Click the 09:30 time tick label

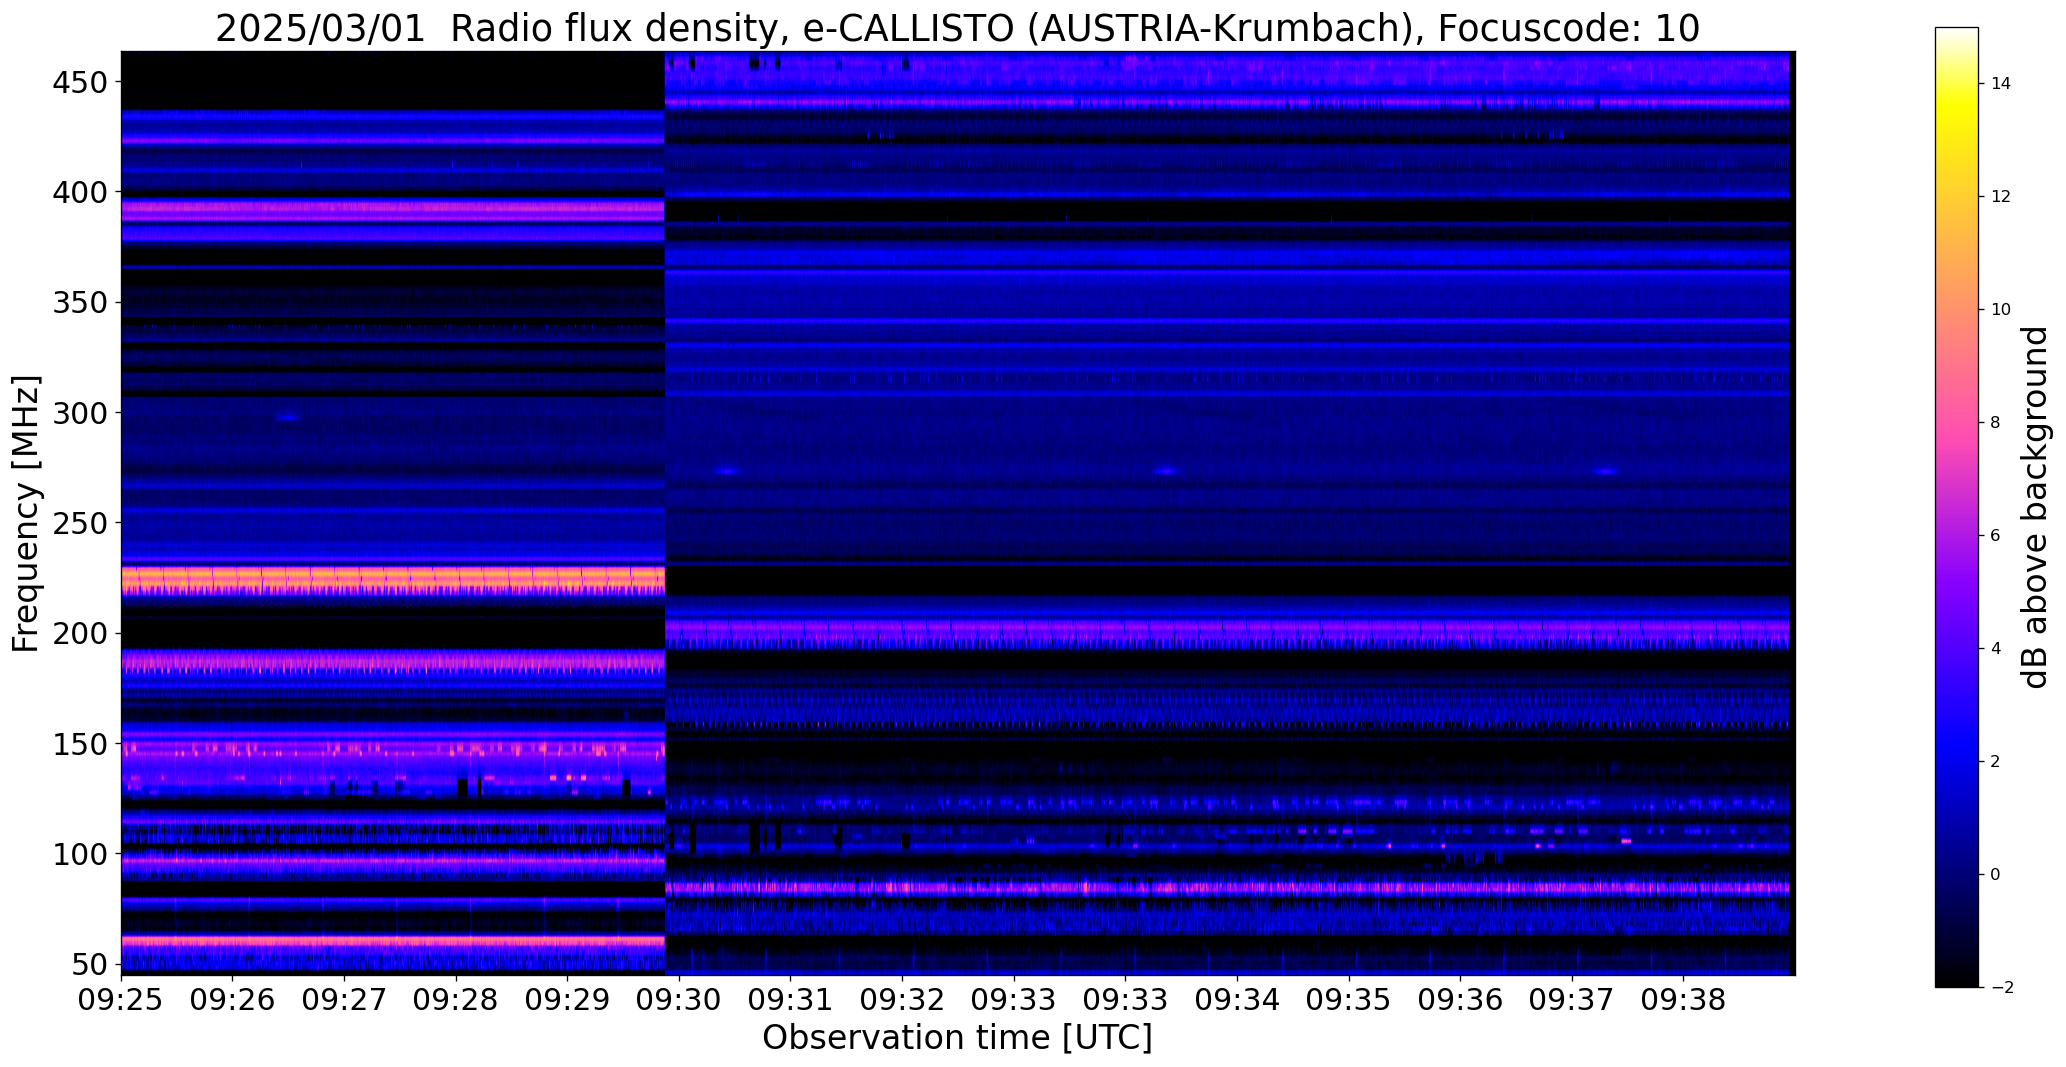(680, 1001)
